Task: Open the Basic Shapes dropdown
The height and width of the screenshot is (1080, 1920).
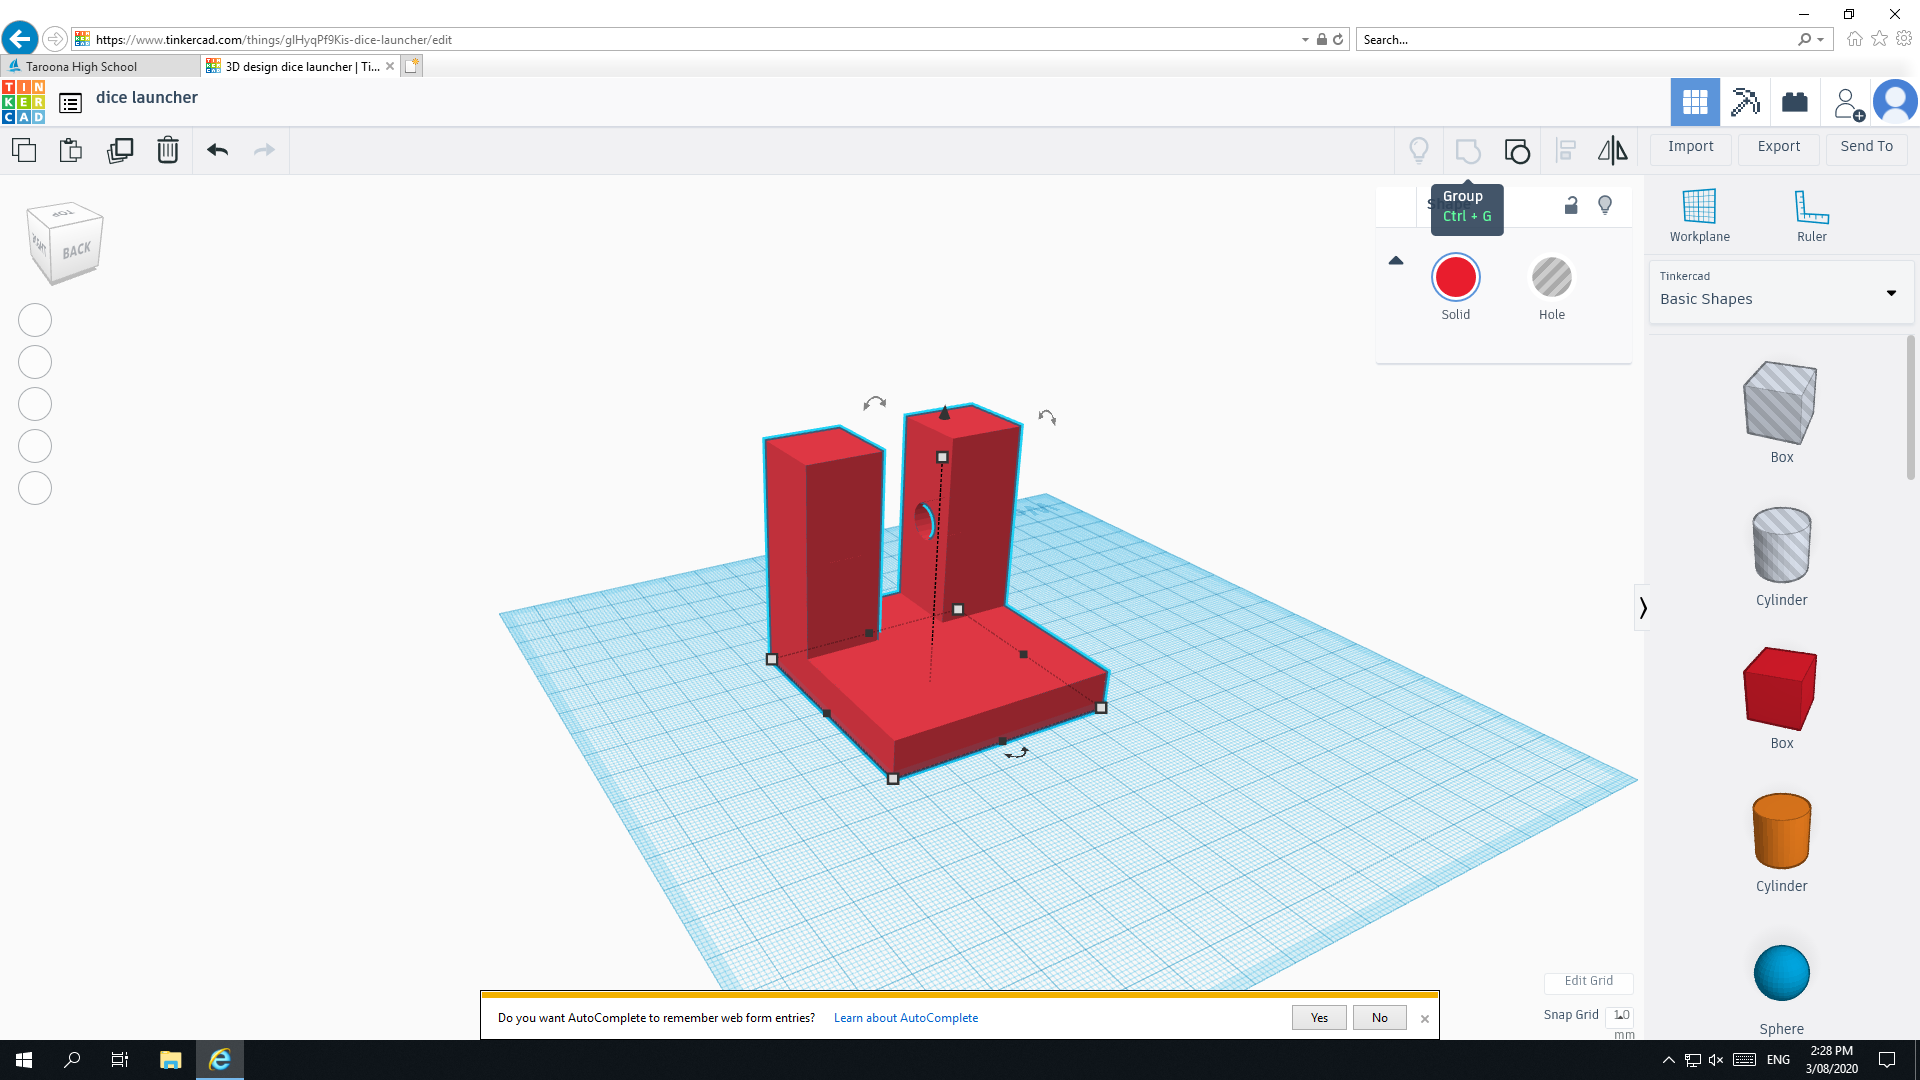Action: 1781,292
